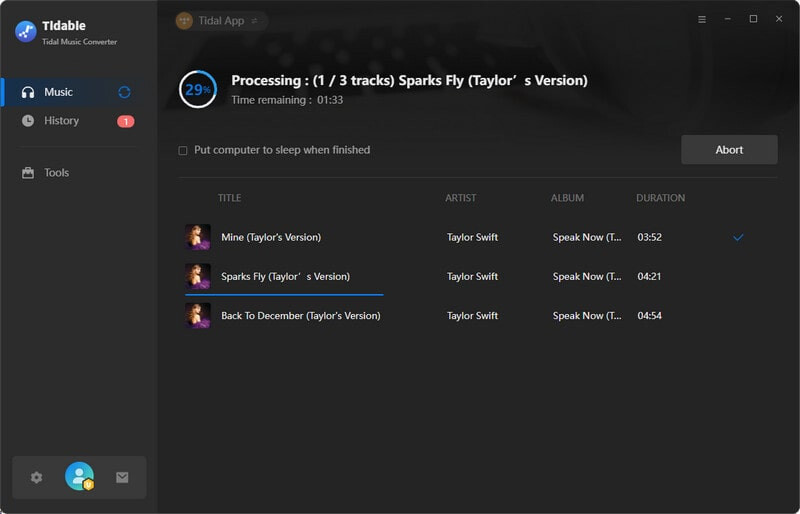The height and width of the screenshot is (514, 800).
Task: Open settings via the gear icon
Action: (x=36, y=477)
